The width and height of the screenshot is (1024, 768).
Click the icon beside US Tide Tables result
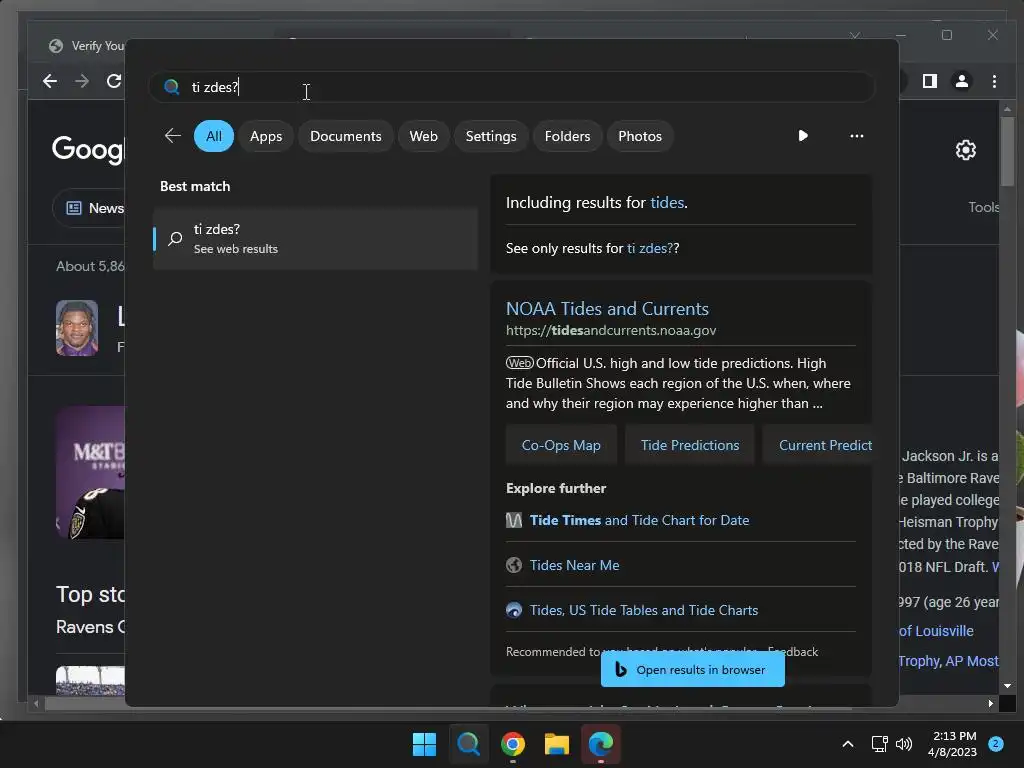click(x=514, y=610)
